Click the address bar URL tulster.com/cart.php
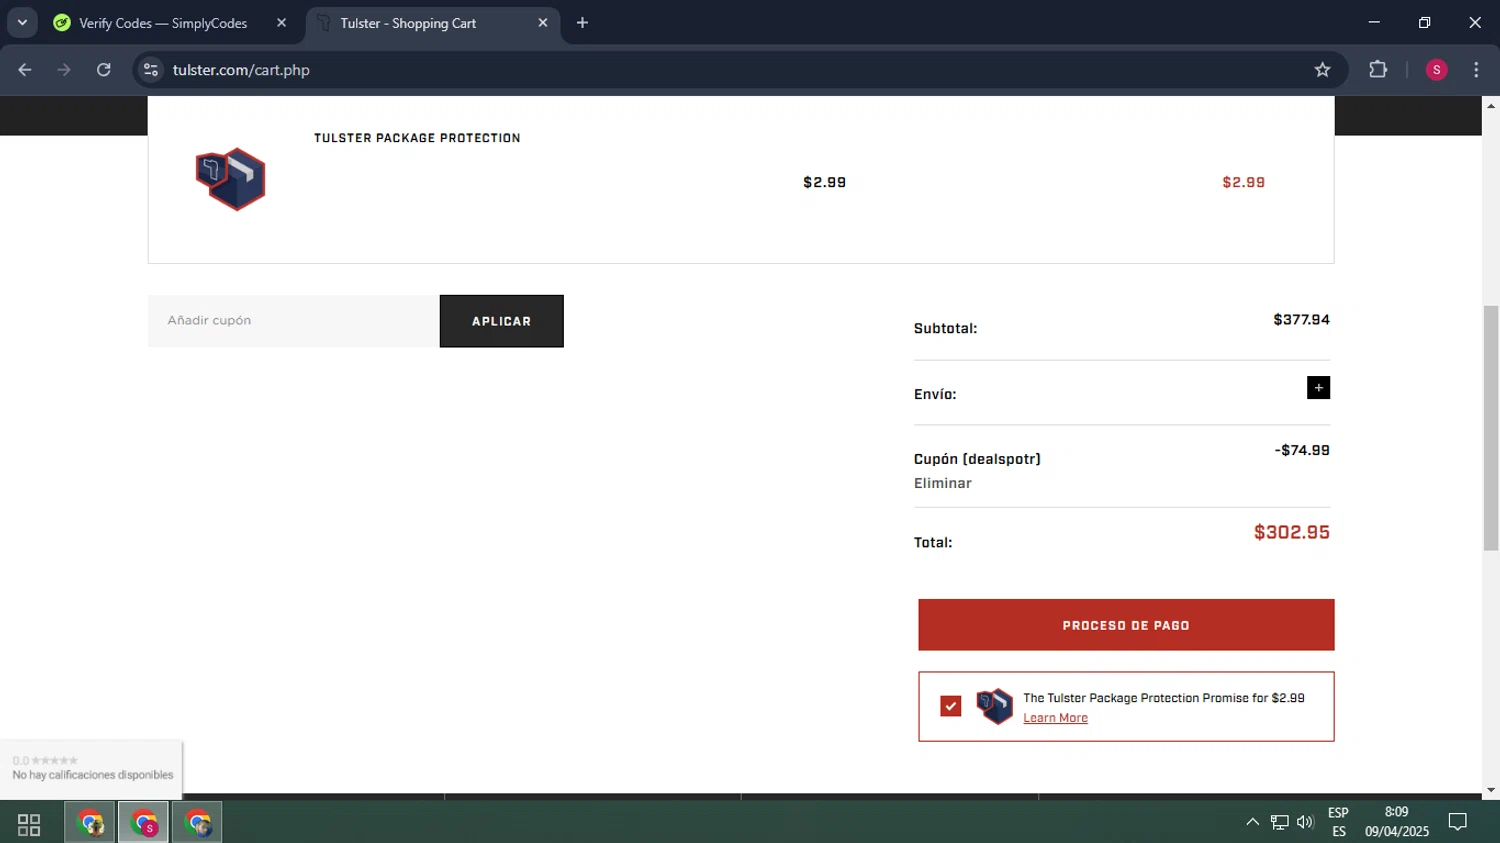1500x843 pixels. 241,70
